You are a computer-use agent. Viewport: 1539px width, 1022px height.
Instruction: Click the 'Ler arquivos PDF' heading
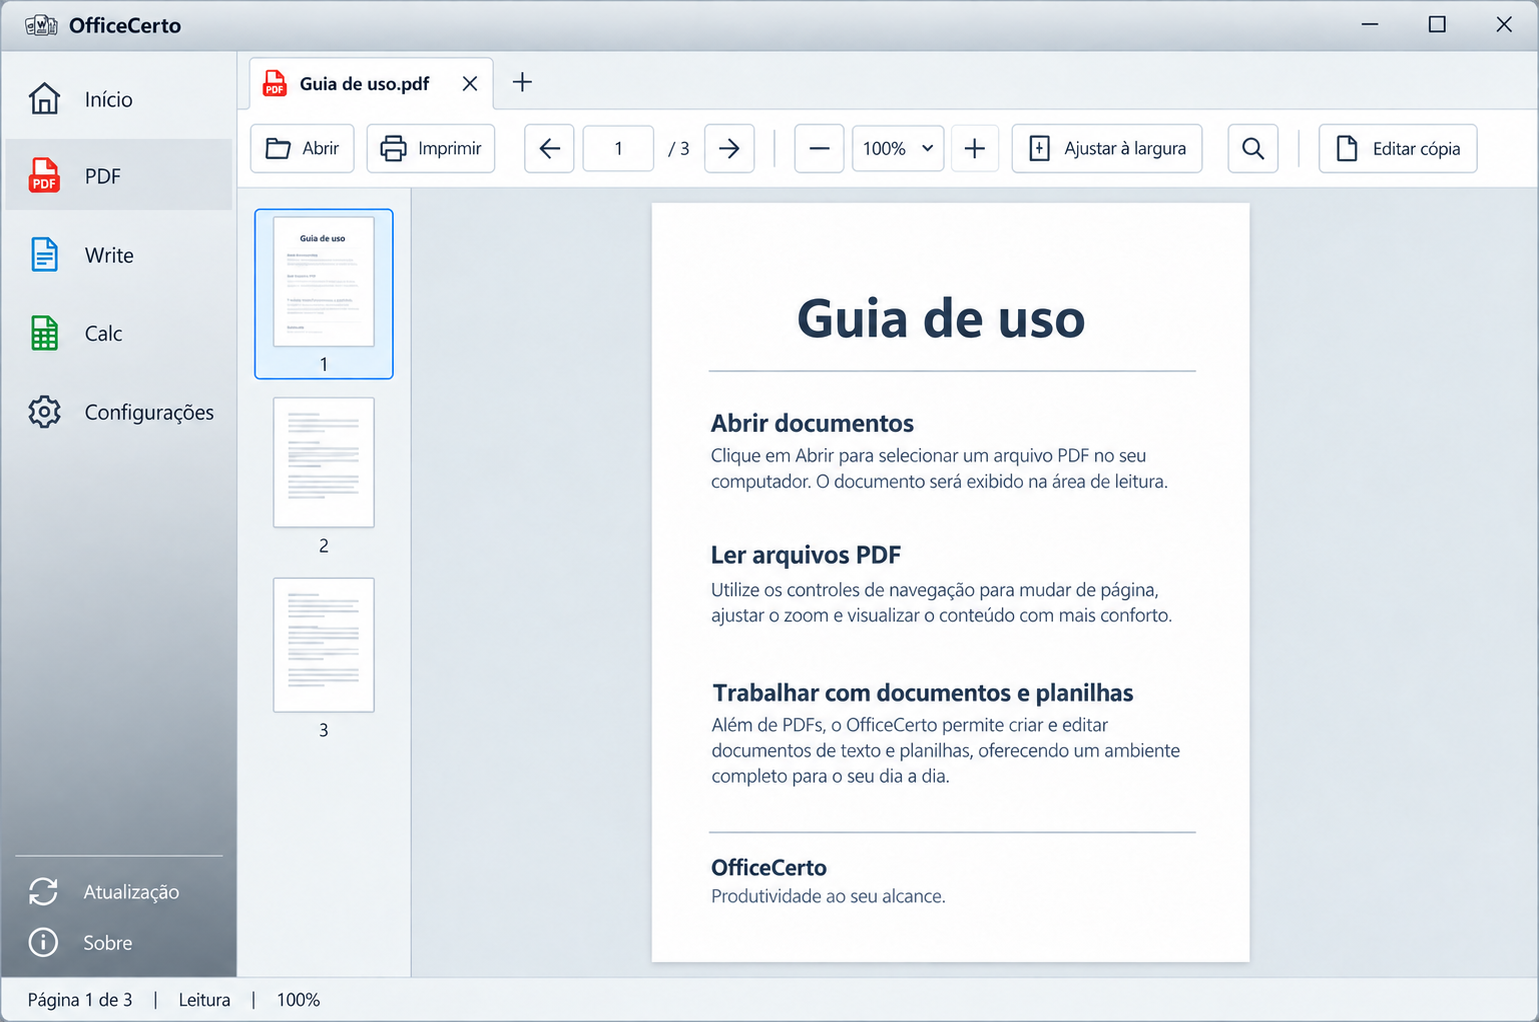tap(806, 555)
